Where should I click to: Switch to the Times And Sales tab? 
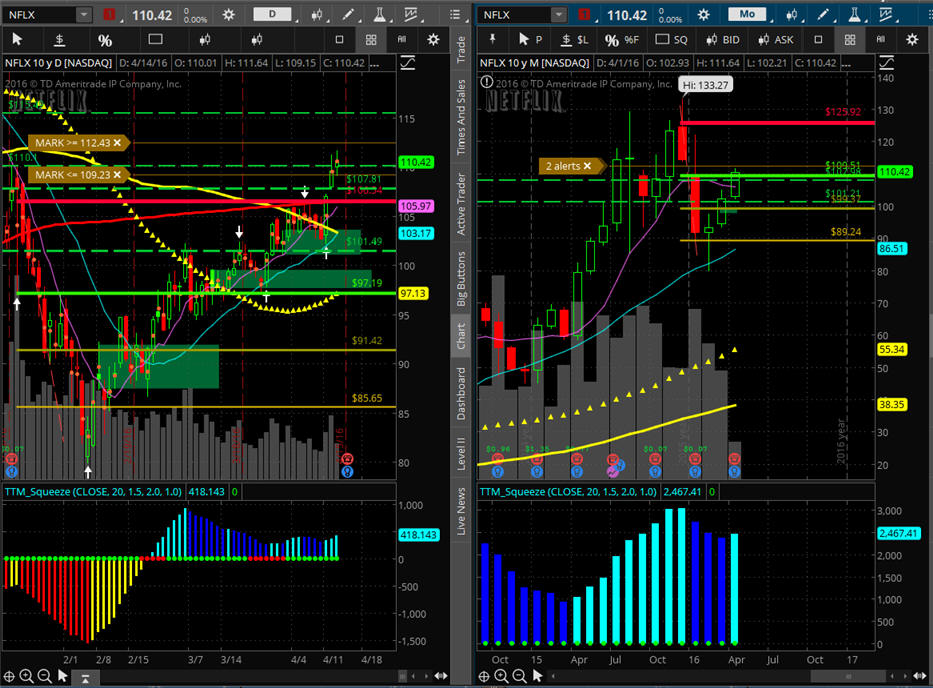point(461,119)
